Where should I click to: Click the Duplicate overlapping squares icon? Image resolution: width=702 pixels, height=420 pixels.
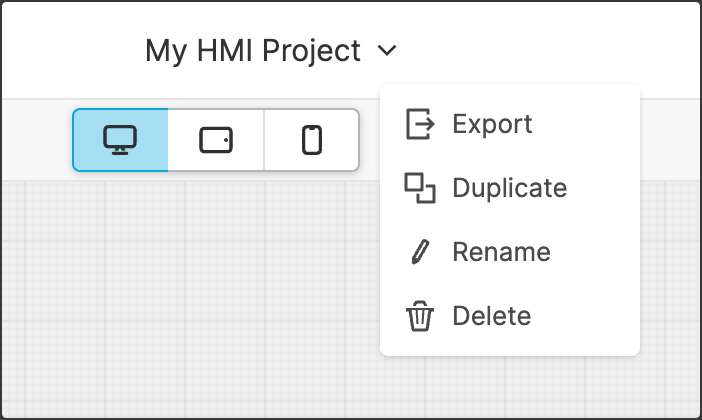pyautogui.click(x=420, y=188)
